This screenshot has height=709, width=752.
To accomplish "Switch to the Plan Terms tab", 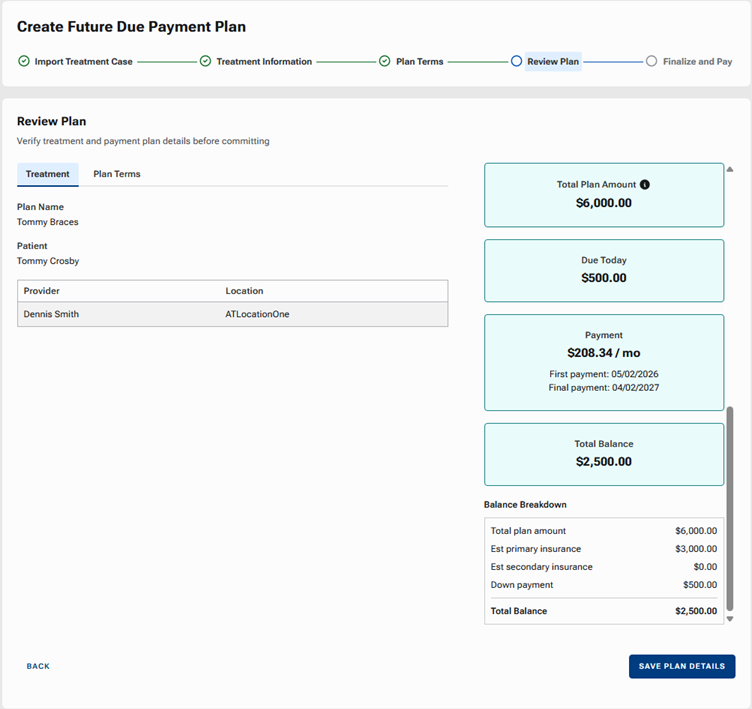I will 117,174.
